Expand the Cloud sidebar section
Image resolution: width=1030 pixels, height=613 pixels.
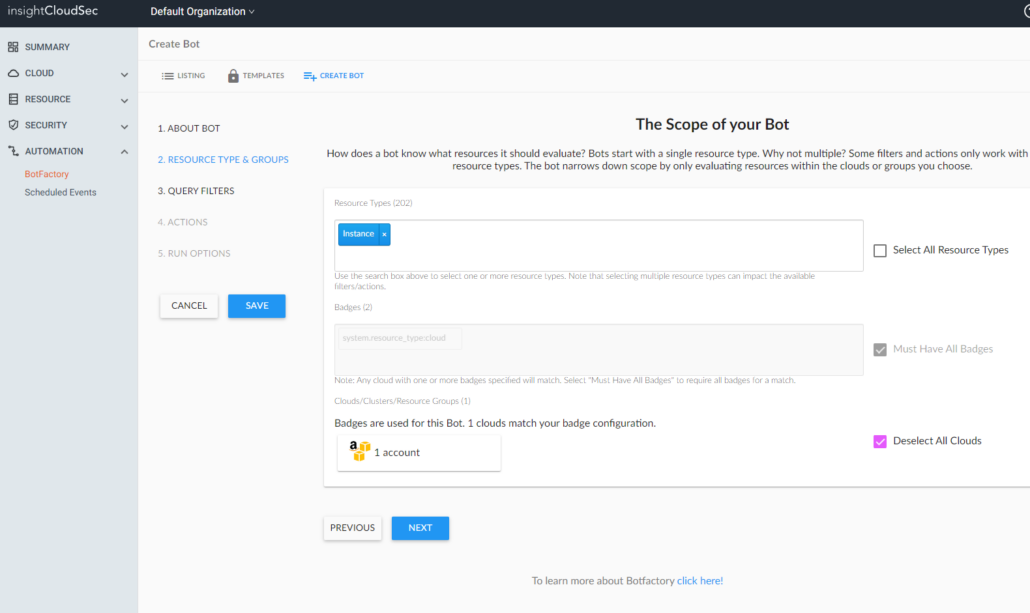[124, 72]
